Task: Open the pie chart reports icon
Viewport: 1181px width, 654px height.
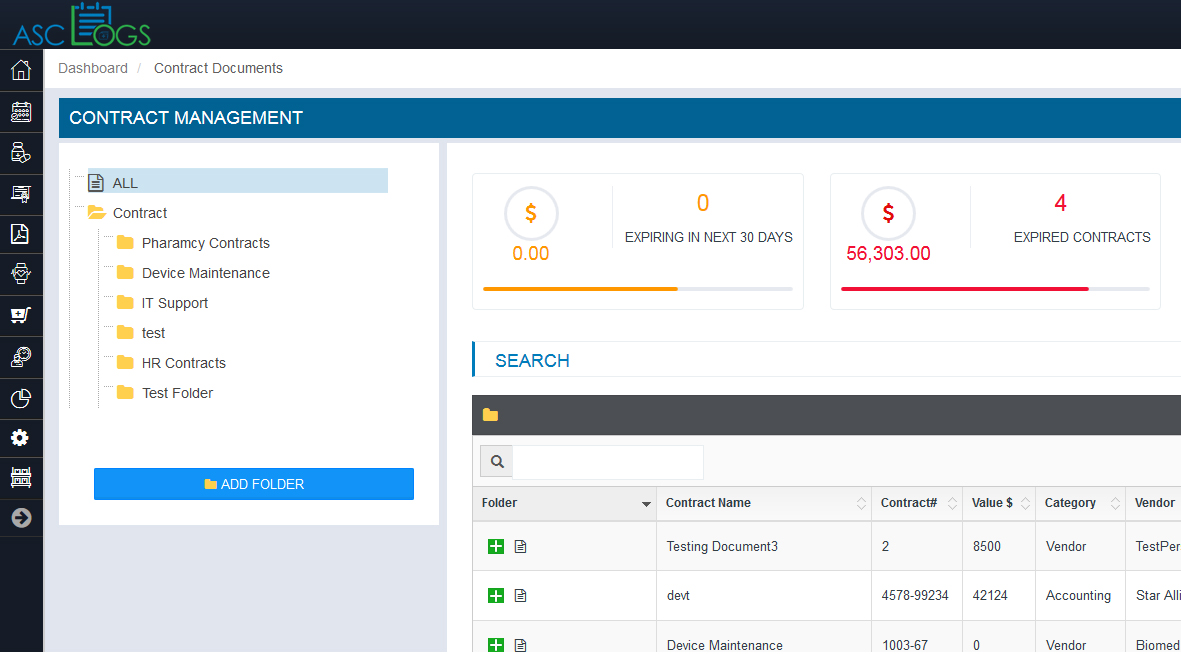Action: (21, 399)
